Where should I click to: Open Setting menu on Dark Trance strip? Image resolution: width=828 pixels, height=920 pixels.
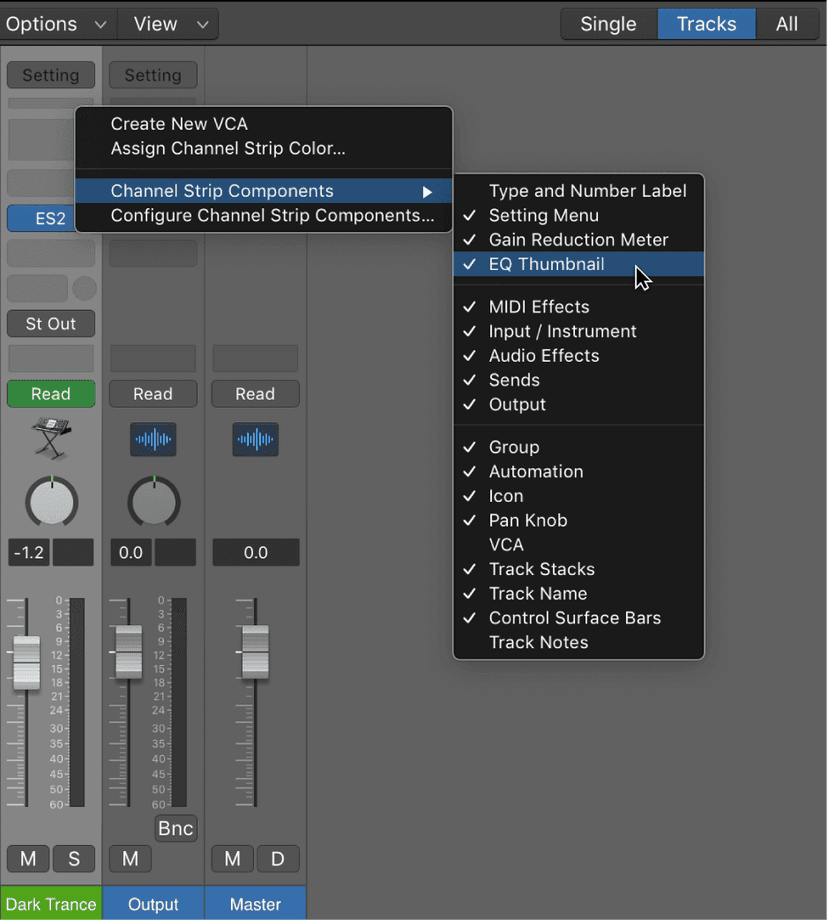[x=51, y=75]
